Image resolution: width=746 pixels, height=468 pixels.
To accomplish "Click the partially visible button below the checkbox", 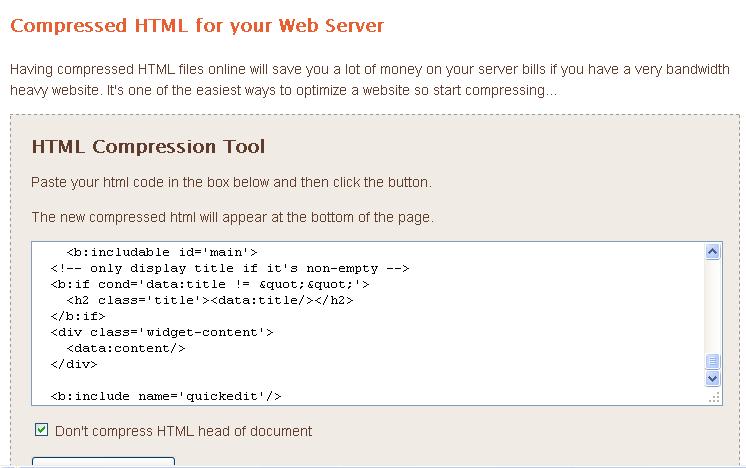I will click(x=103, y=462).
